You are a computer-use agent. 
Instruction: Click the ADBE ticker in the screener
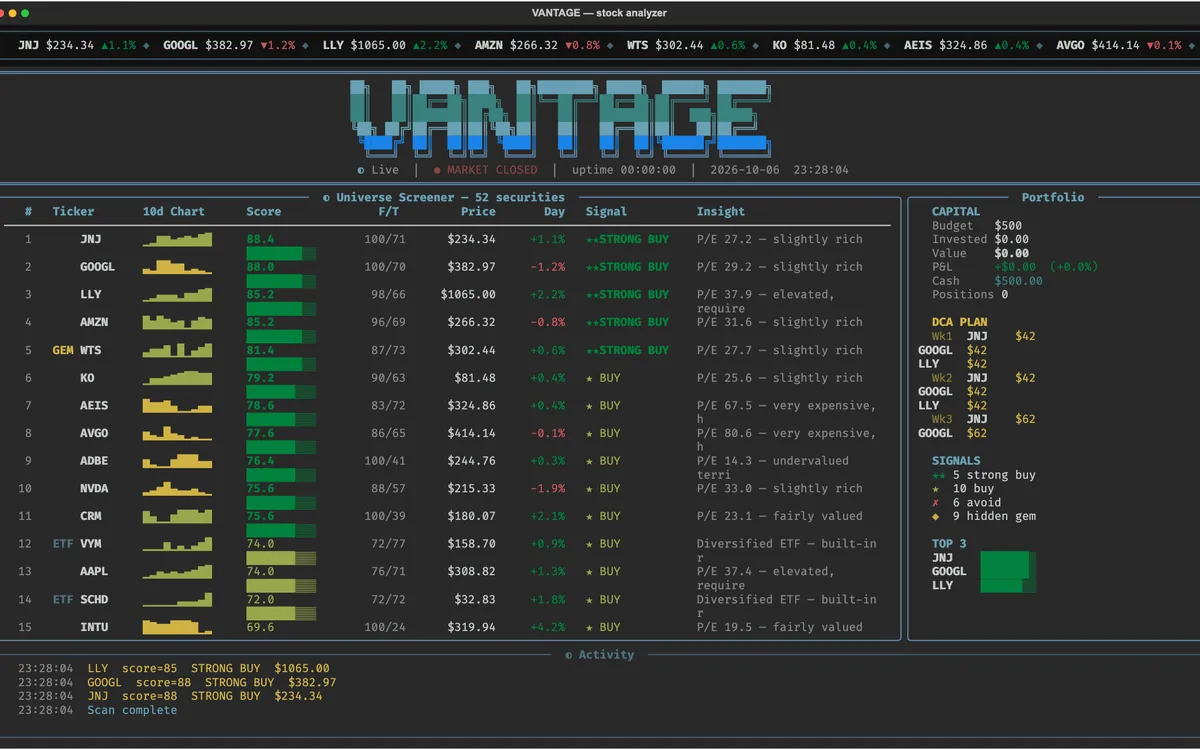pos(94,461)
